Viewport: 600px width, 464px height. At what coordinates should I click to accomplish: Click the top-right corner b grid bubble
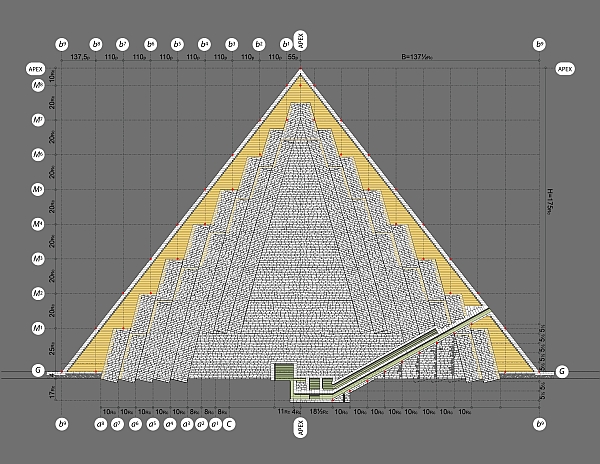coord(539,44)
